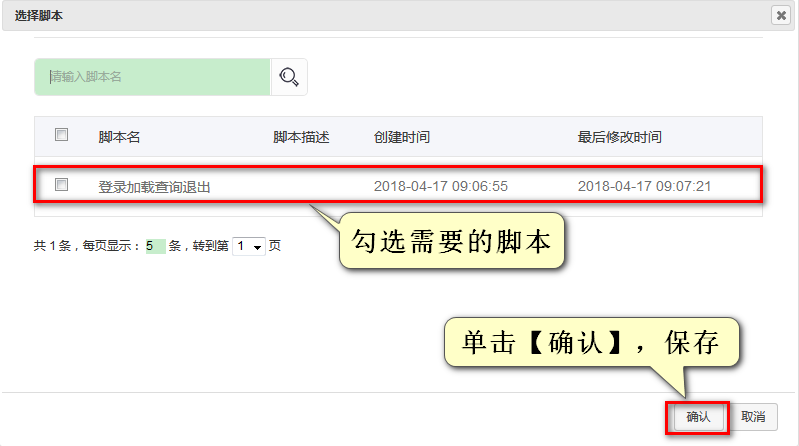Click the 最后修改时间 column header
The width and height of the screenshot is (799, 446).
(x=619, y=137)
